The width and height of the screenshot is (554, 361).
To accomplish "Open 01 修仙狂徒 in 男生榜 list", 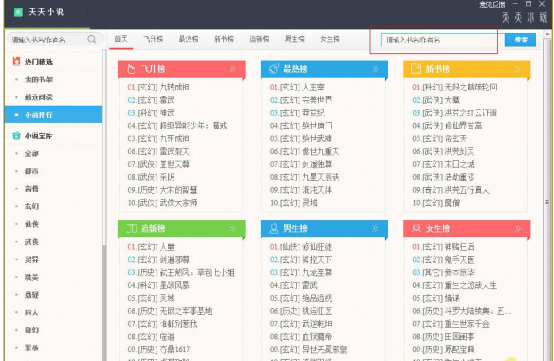I will pos(301,247).
